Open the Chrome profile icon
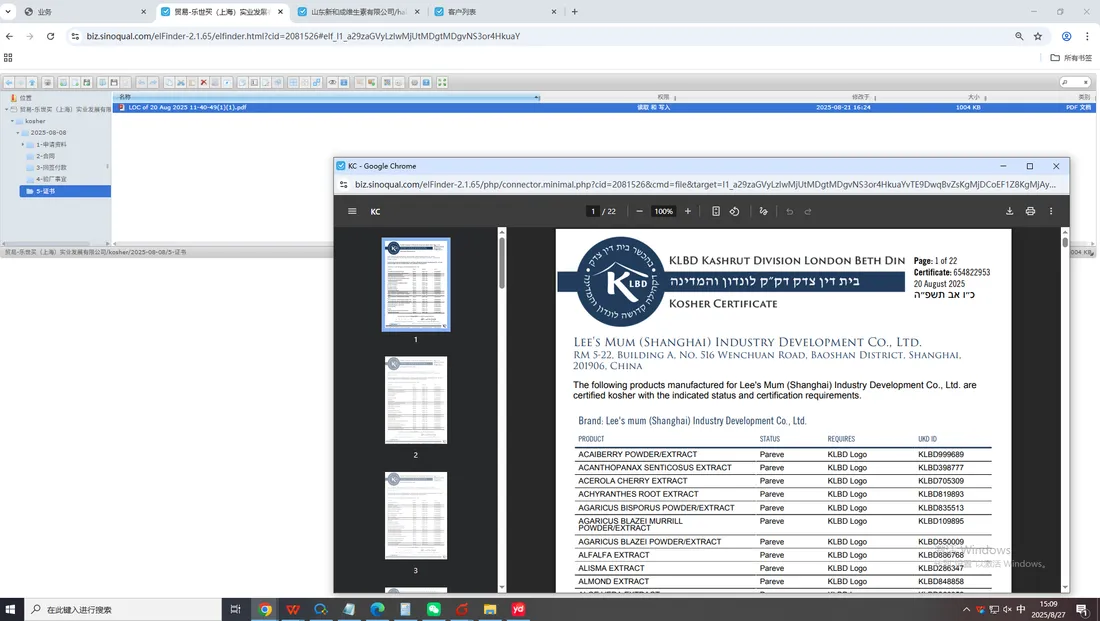The image size is (1100, 621). 1066,36
